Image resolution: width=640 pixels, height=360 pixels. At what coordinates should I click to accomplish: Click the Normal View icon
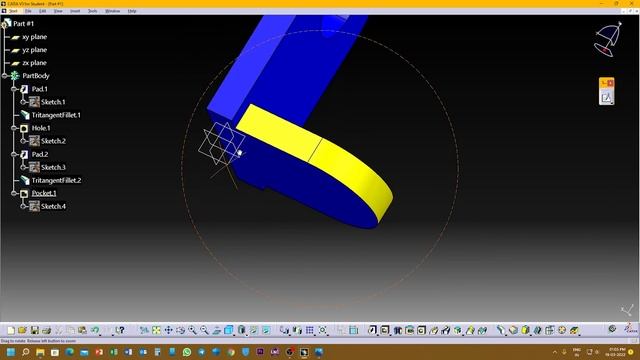pyautogui.click(x=217, y=330)
